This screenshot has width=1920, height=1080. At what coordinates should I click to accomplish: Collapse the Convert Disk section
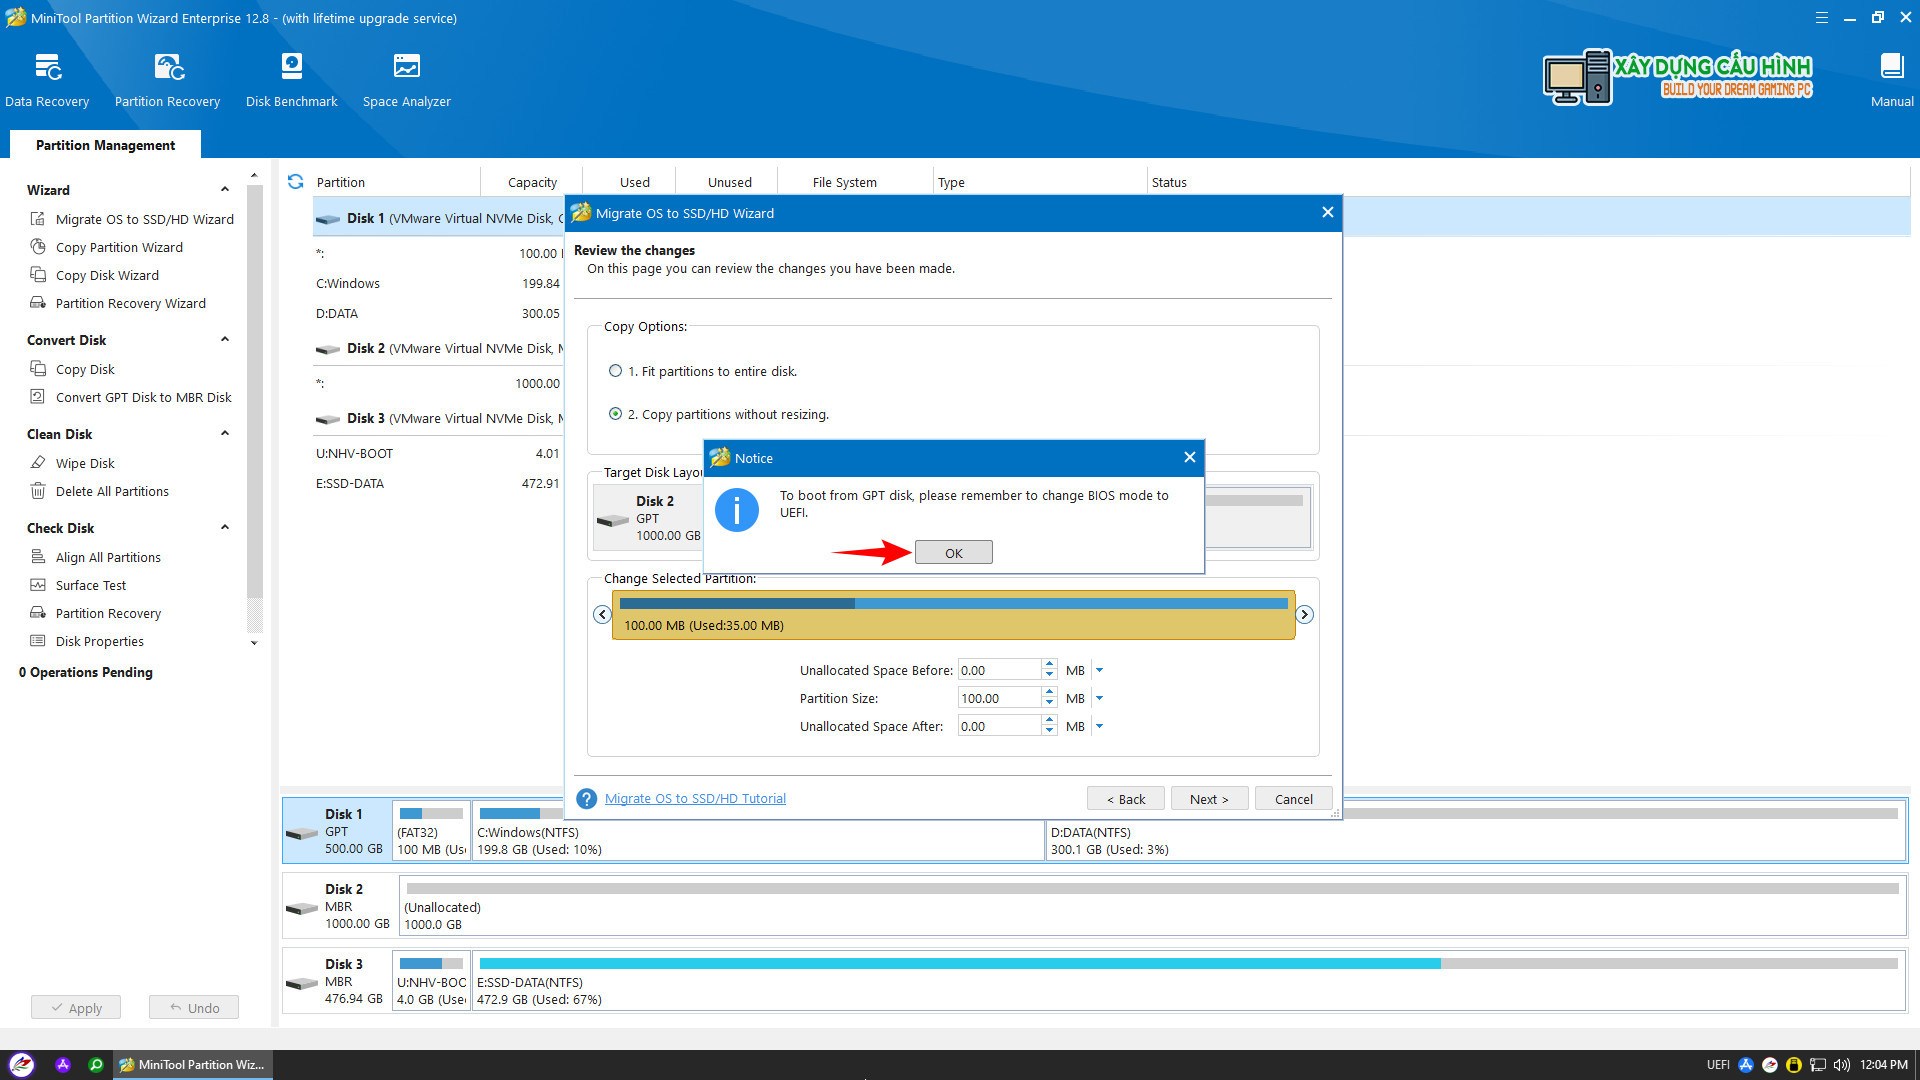pyautogui.click(x=225, y=340)
